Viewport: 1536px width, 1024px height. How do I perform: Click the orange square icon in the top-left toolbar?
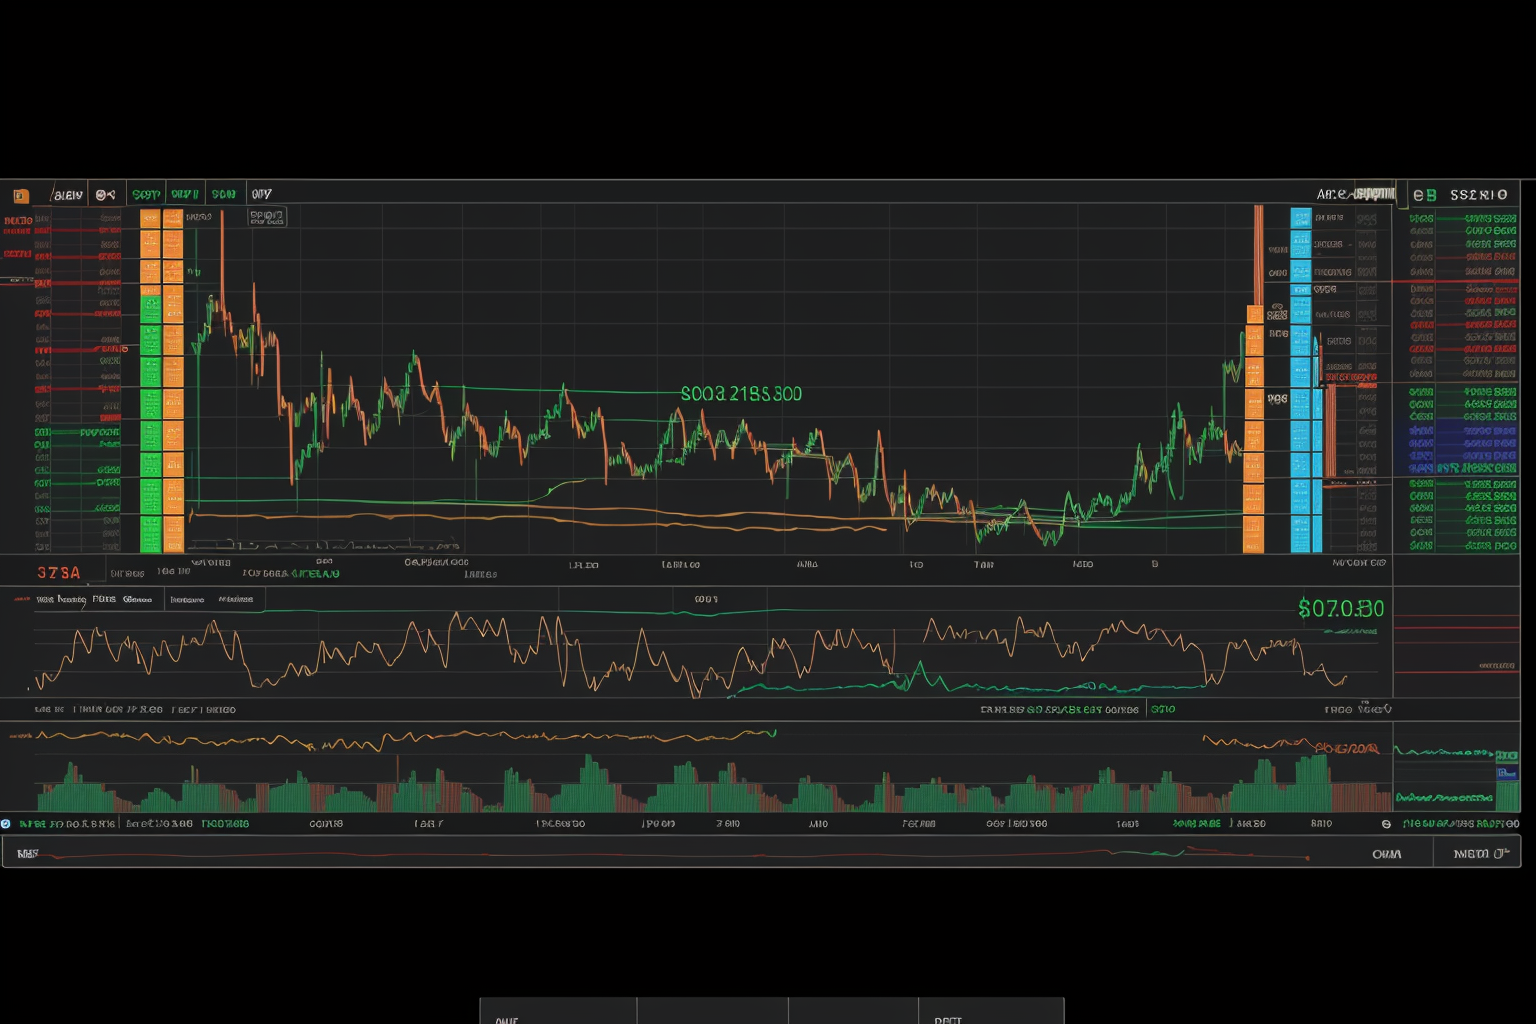tap(21, 195)
